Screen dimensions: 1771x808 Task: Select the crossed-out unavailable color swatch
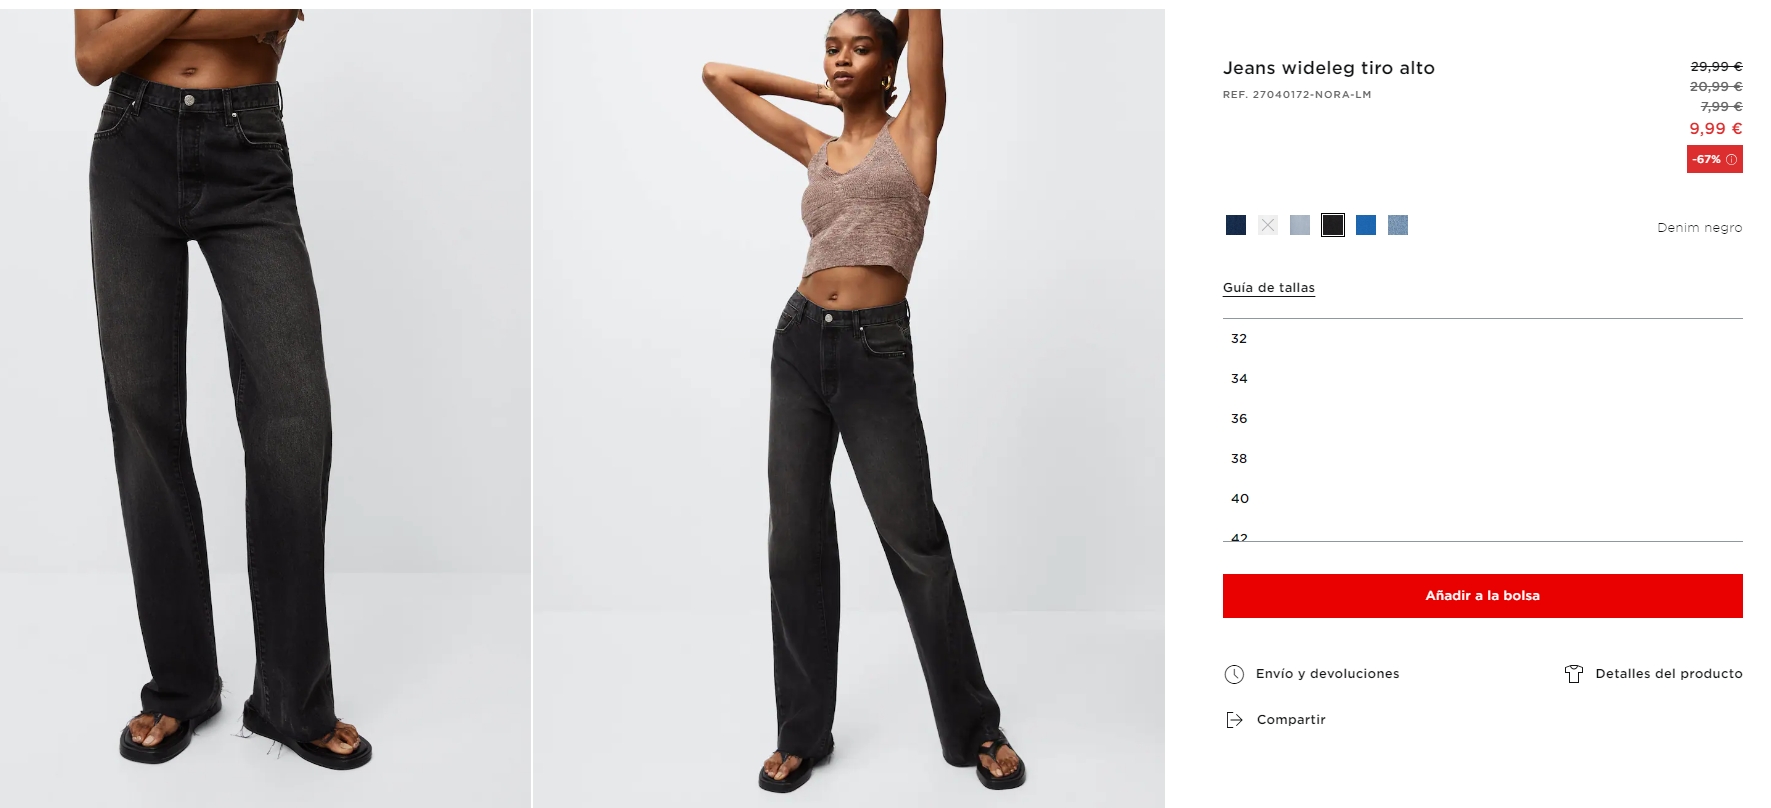tap(1268, 225)
